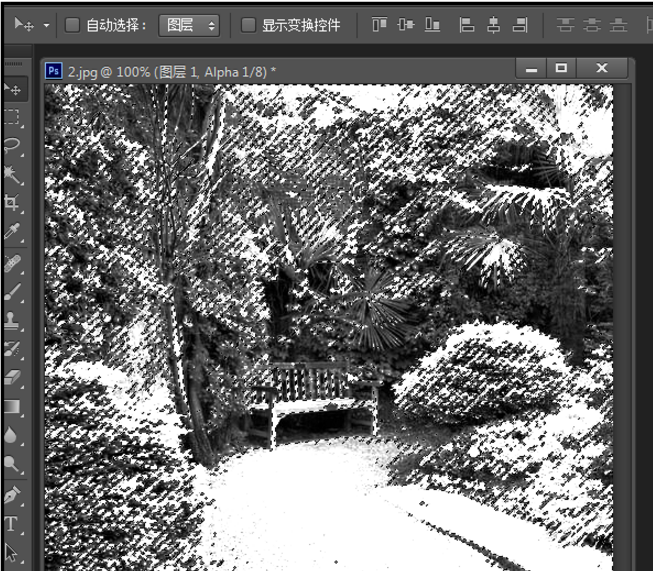
Task: Align left edges of layers
Action: (x=467, y=25)
